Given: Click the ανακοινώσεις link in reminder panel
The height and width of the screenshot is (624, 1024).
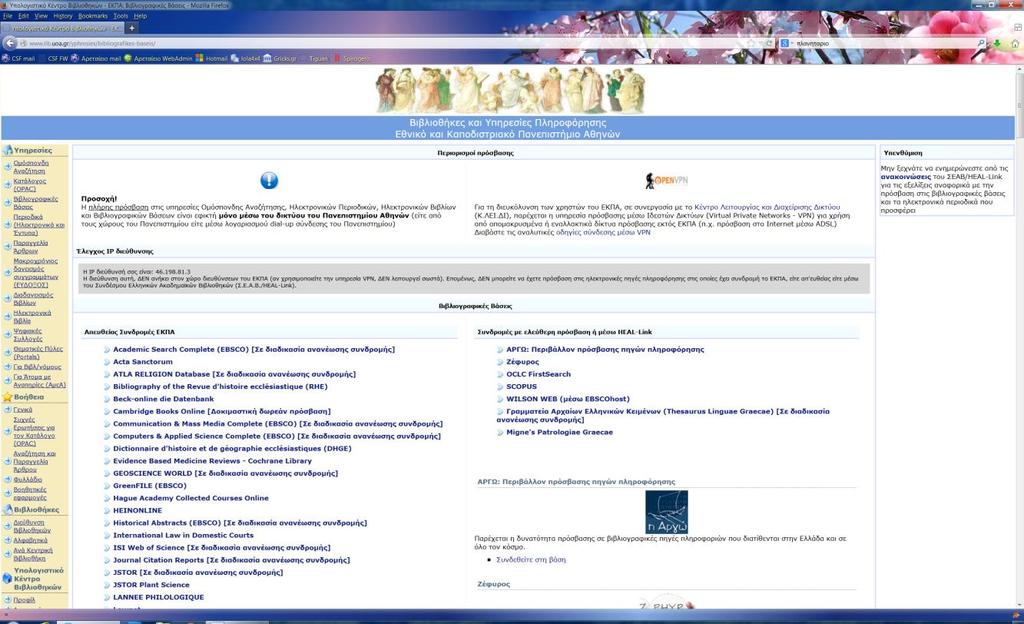Looking at the screenshot, I should [x=906, y=176].
